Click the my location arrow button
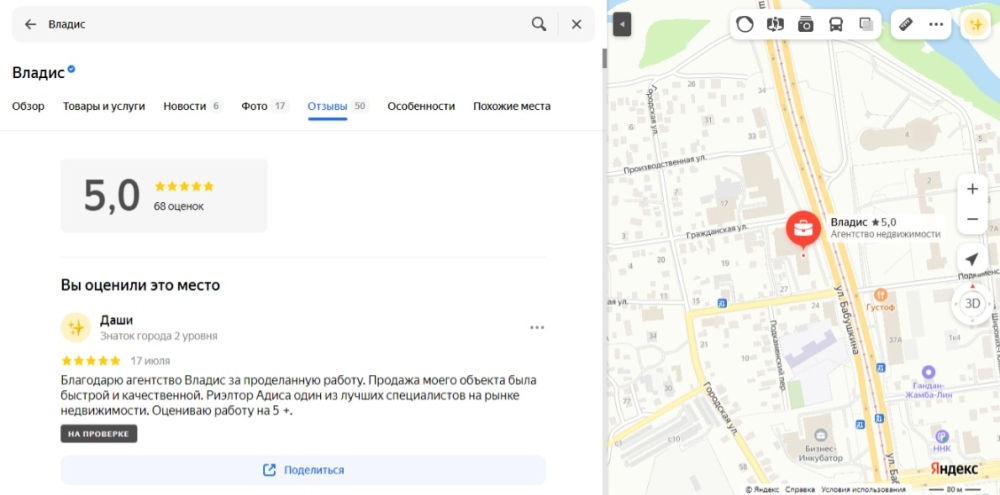Viewport: 1000px width, 495px height. pyautogui.click(x=972, y=259)
